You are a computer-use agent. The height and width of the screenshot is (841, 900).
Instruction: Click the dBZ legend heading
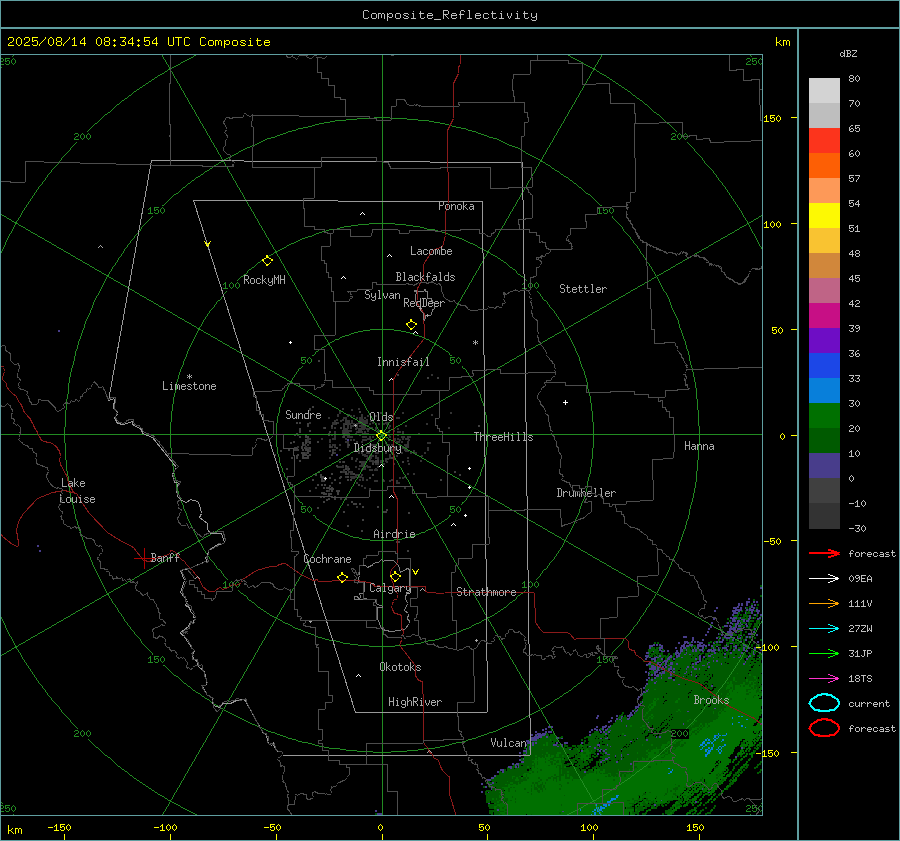pyautogui.click(x=848, y=54)
